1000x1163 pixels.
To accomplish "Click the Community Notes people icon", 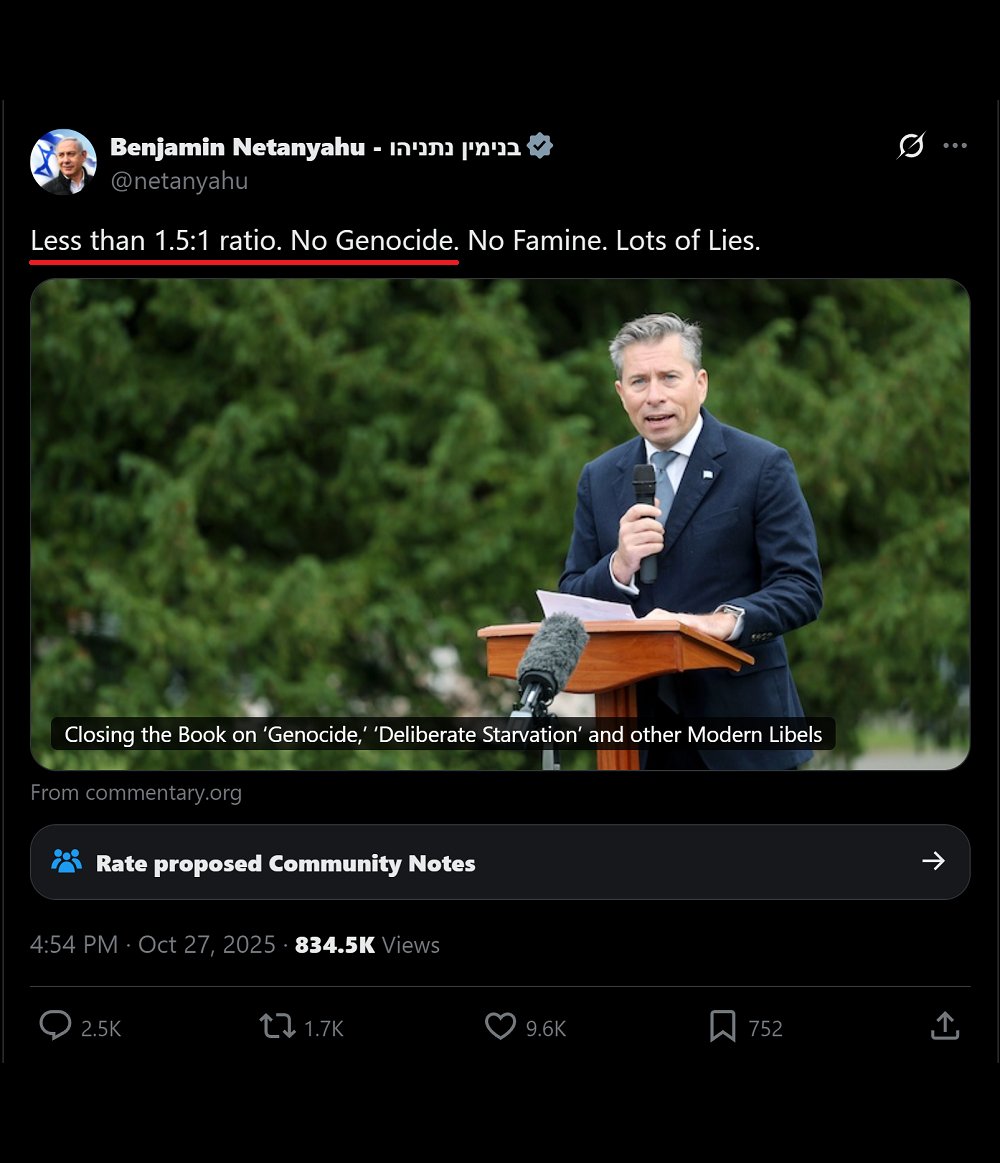I will [67, 861].
